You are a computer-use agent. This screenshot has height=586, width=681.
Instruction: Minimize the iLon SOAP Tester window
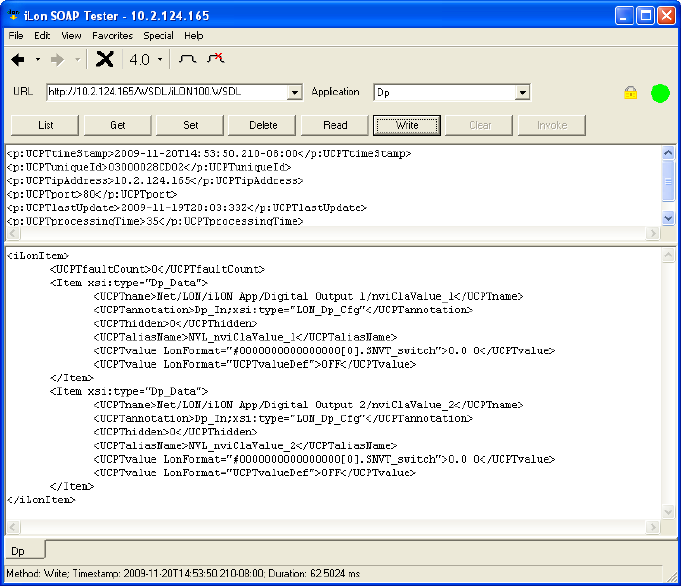[x=624, y=16]
